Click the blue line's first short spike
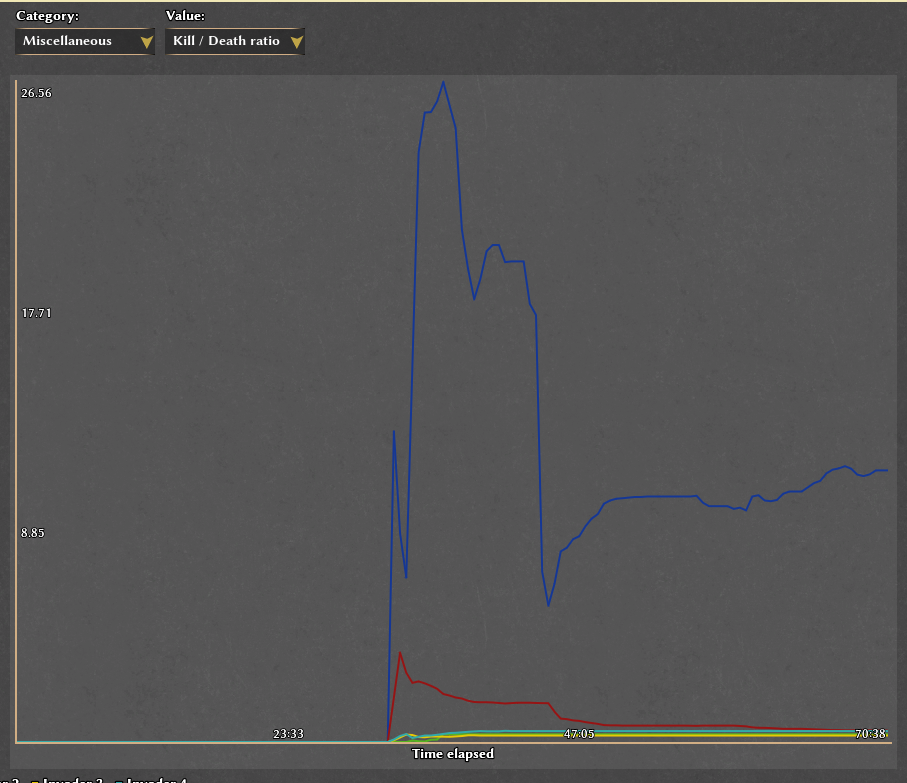Screen dimensions: 907x783 (x=394, y=432)
